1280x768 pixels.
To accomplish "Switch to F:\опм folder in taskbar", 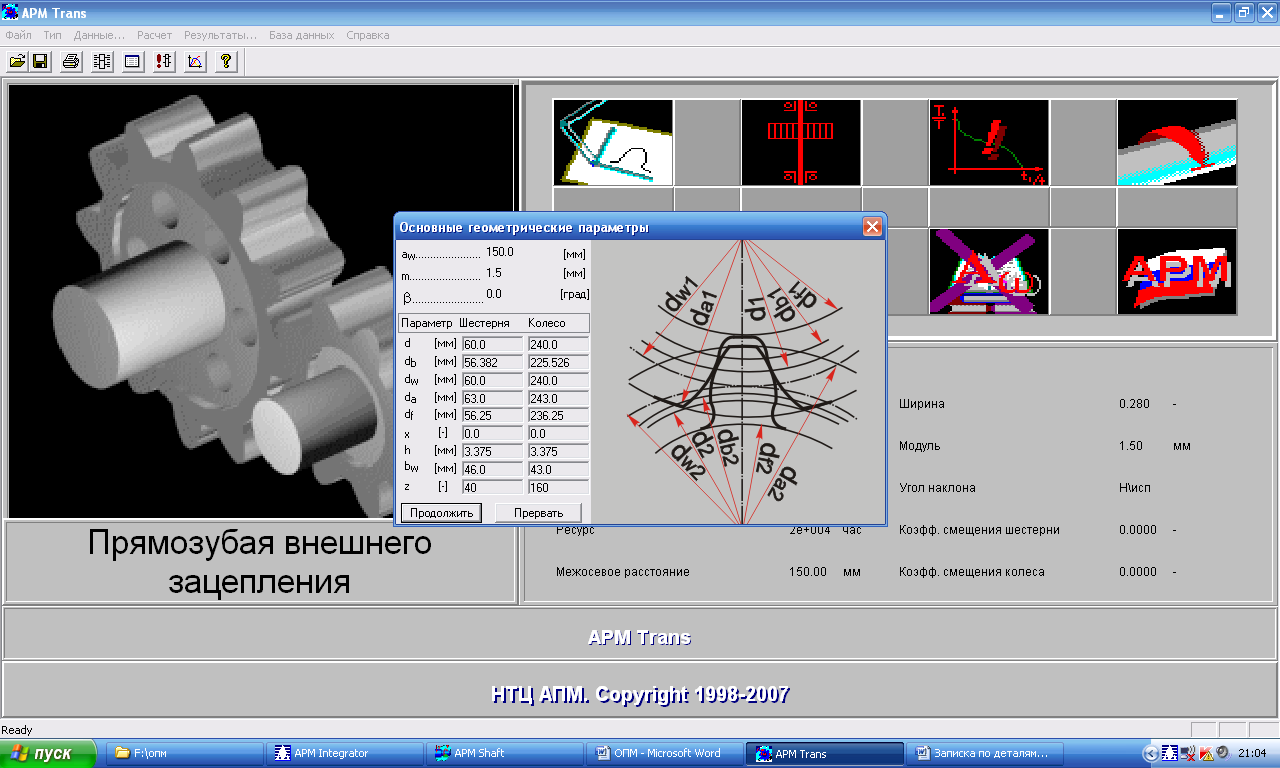I will point(185,753).
